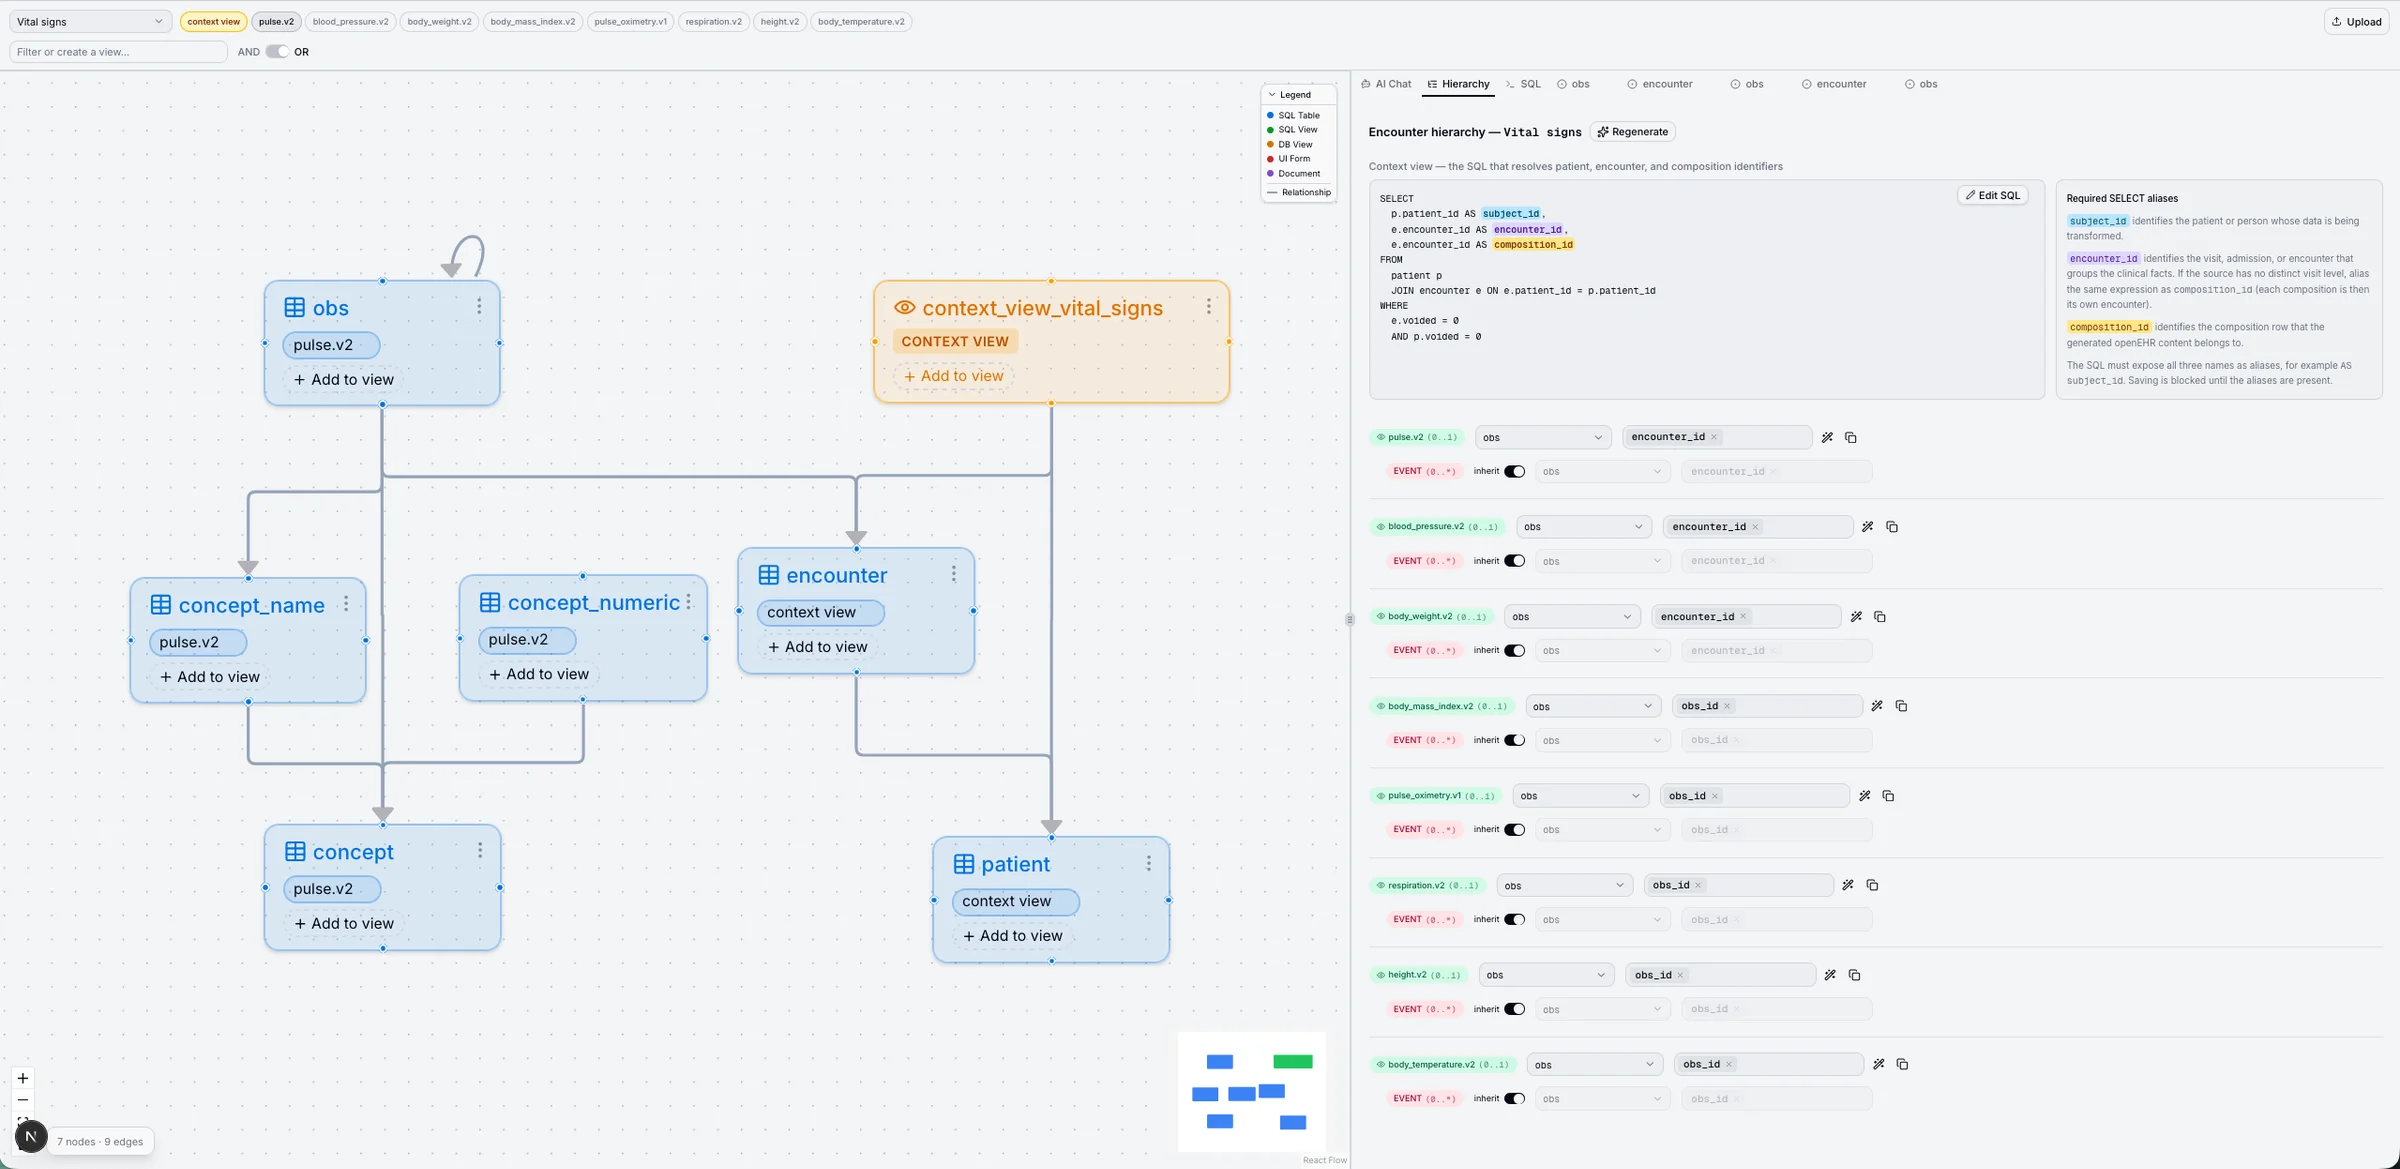Click the Edit SQL button

coord(1992,195)
